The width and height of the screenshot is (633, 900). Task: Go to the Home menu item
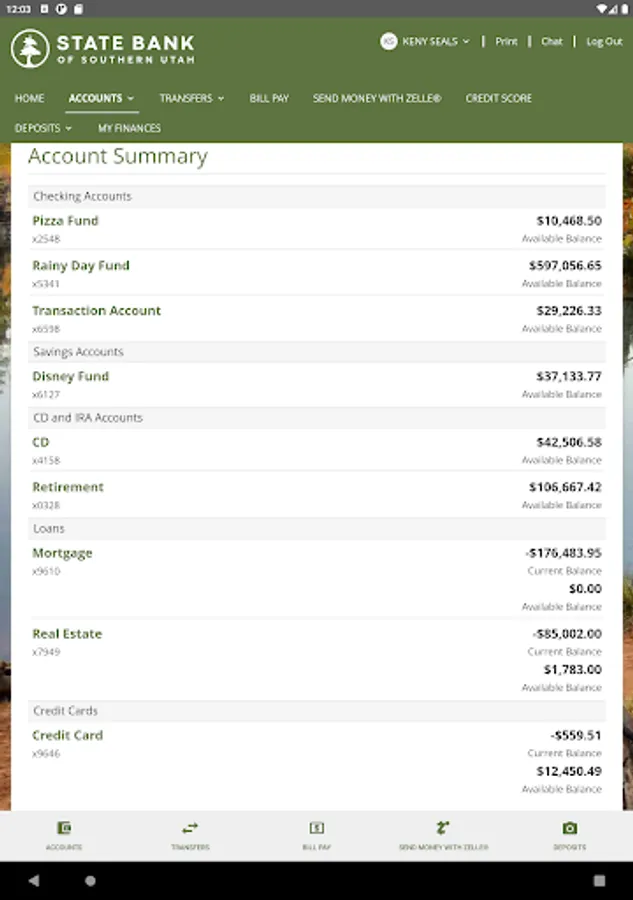29,98
